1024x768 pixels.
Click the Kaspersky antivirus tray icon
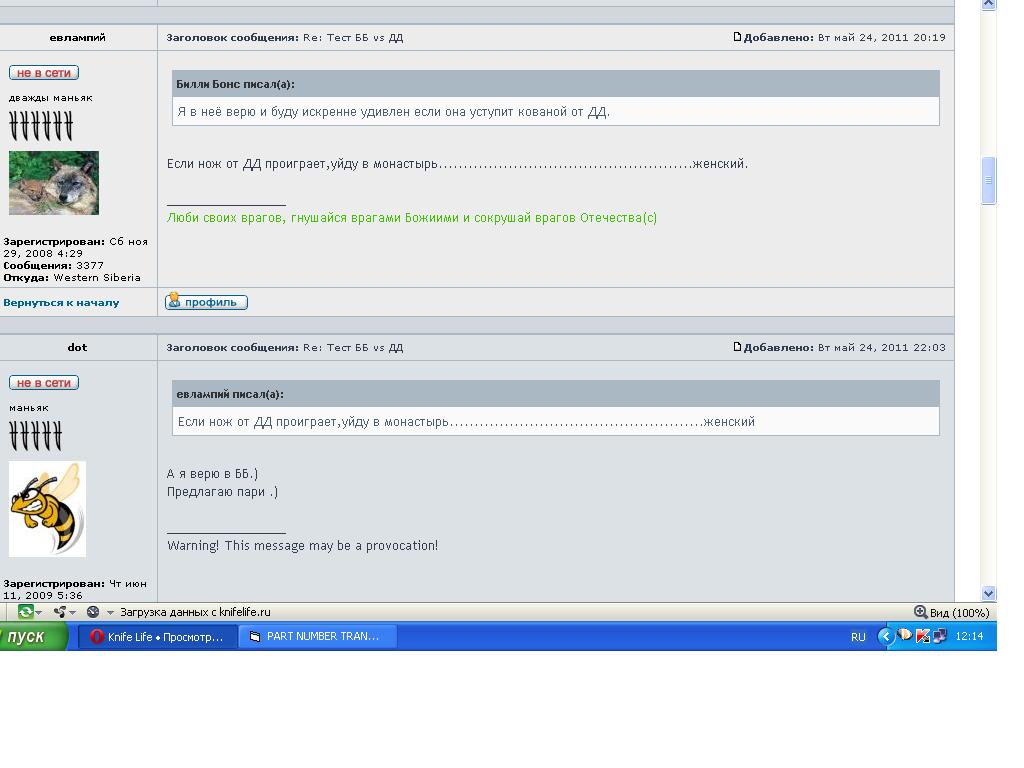point(923,636)
